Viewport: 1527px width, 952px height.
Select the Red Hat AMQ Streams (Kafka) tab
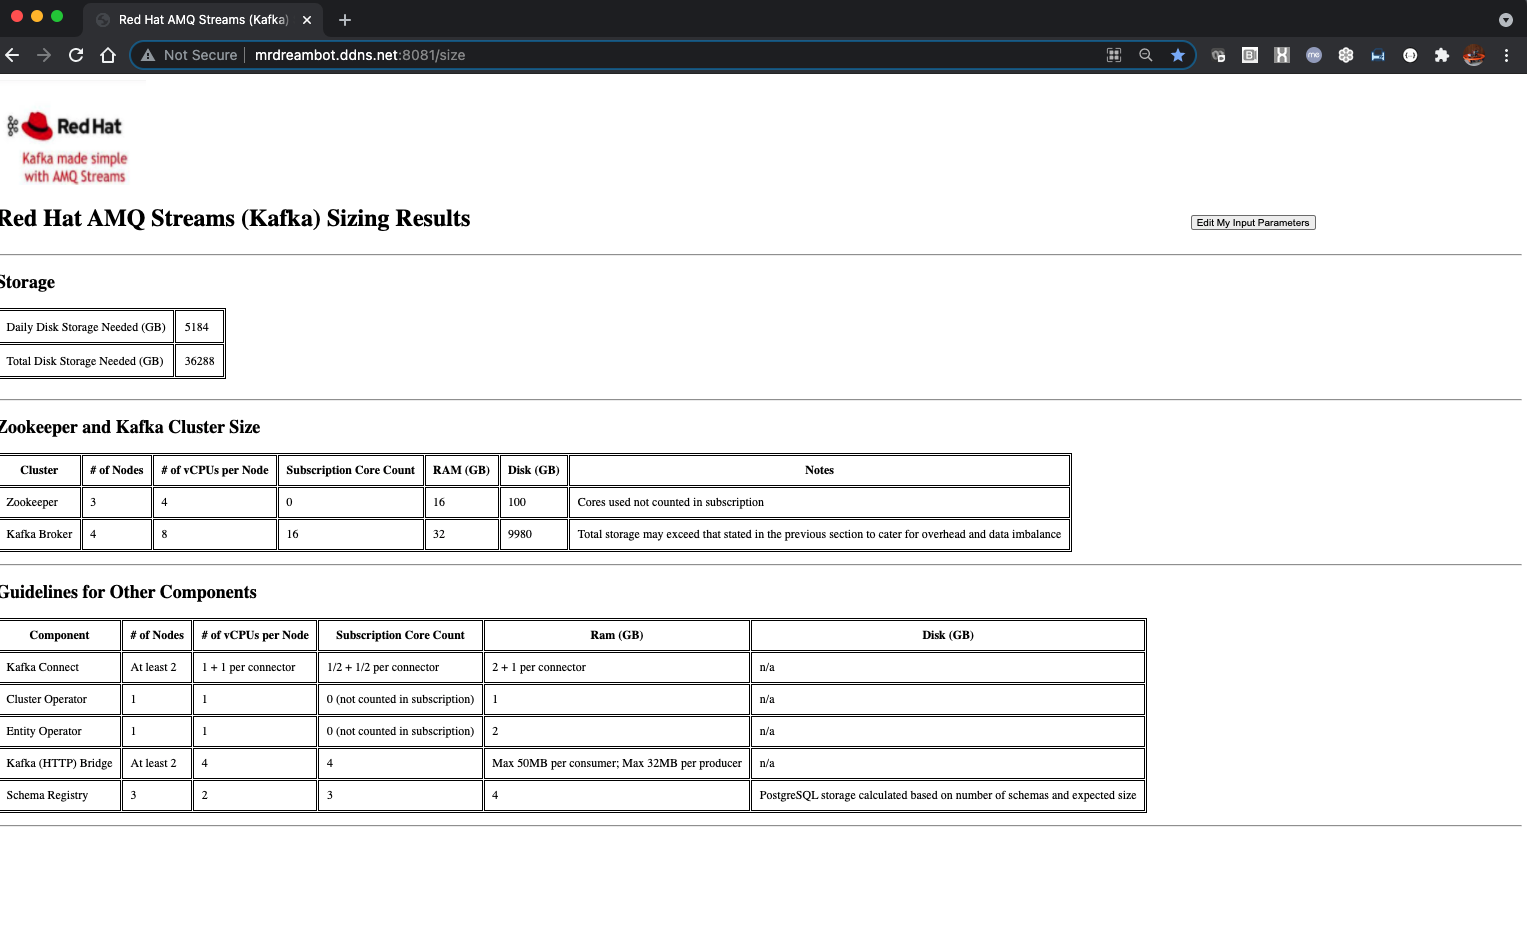point(203,20)
